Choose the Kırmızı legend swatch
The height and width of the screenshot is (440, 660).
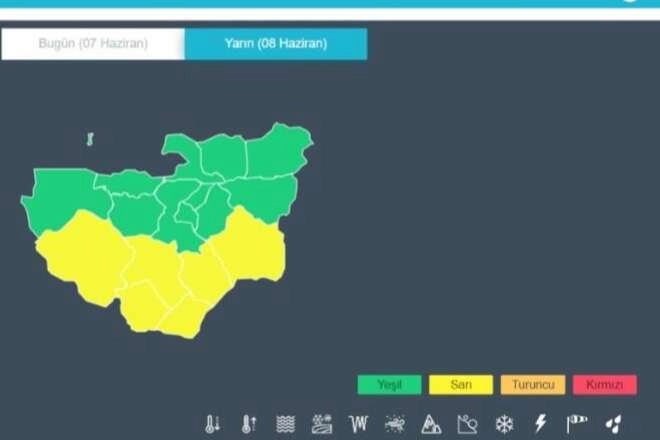pos(605,384)
